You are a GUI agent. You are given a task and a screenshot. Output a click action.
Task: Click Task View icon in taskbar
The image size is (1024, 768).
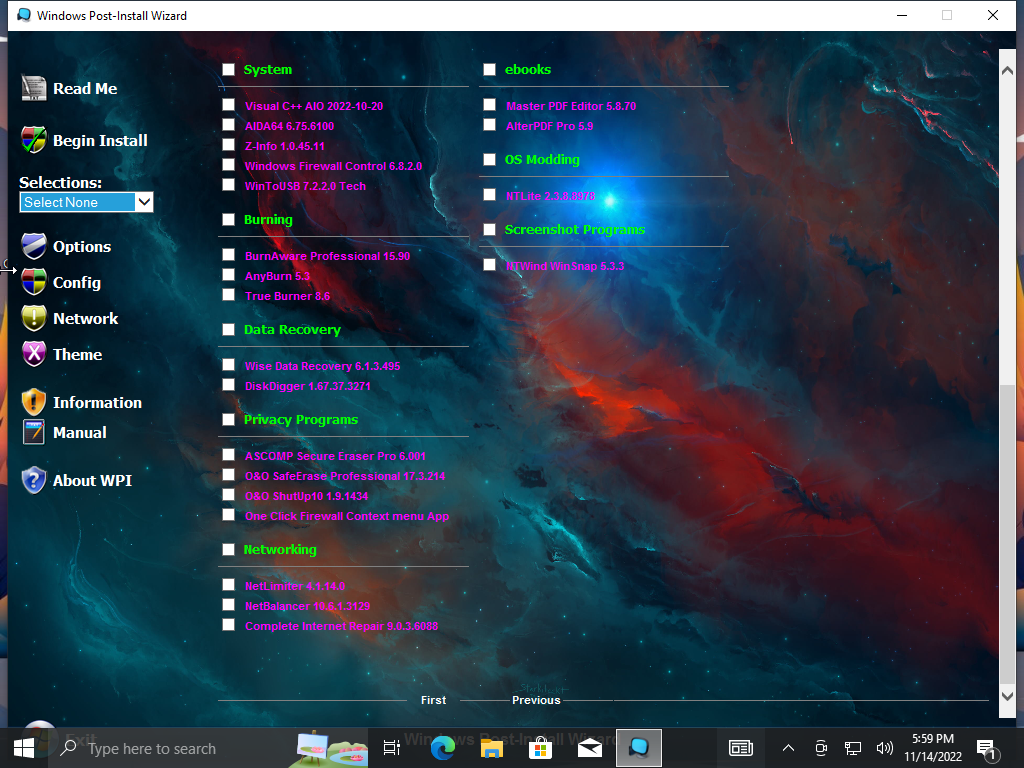[392, 748]
